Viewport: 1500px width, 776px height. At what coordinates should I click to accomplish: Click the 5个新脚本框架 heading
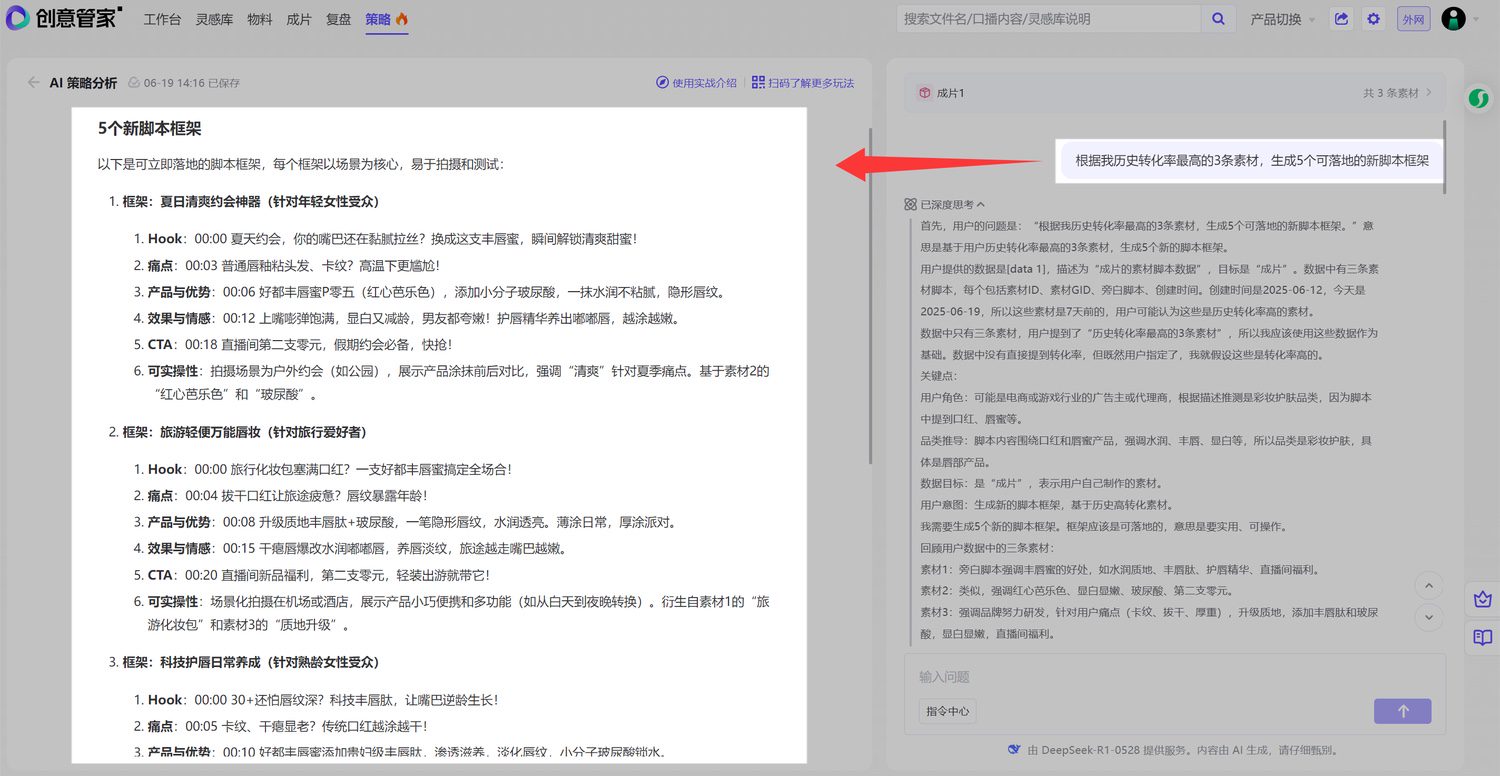150,128
